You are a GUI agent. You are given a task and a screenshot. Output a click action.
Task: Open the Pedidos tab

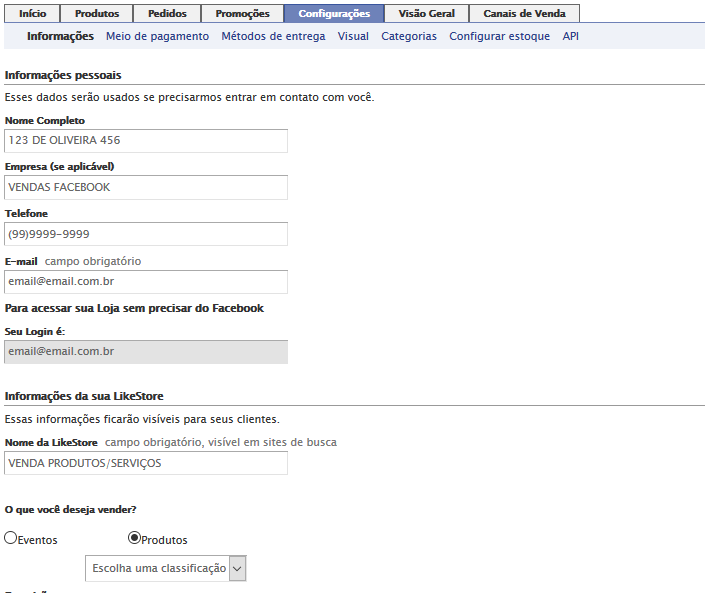coord(167,14)
